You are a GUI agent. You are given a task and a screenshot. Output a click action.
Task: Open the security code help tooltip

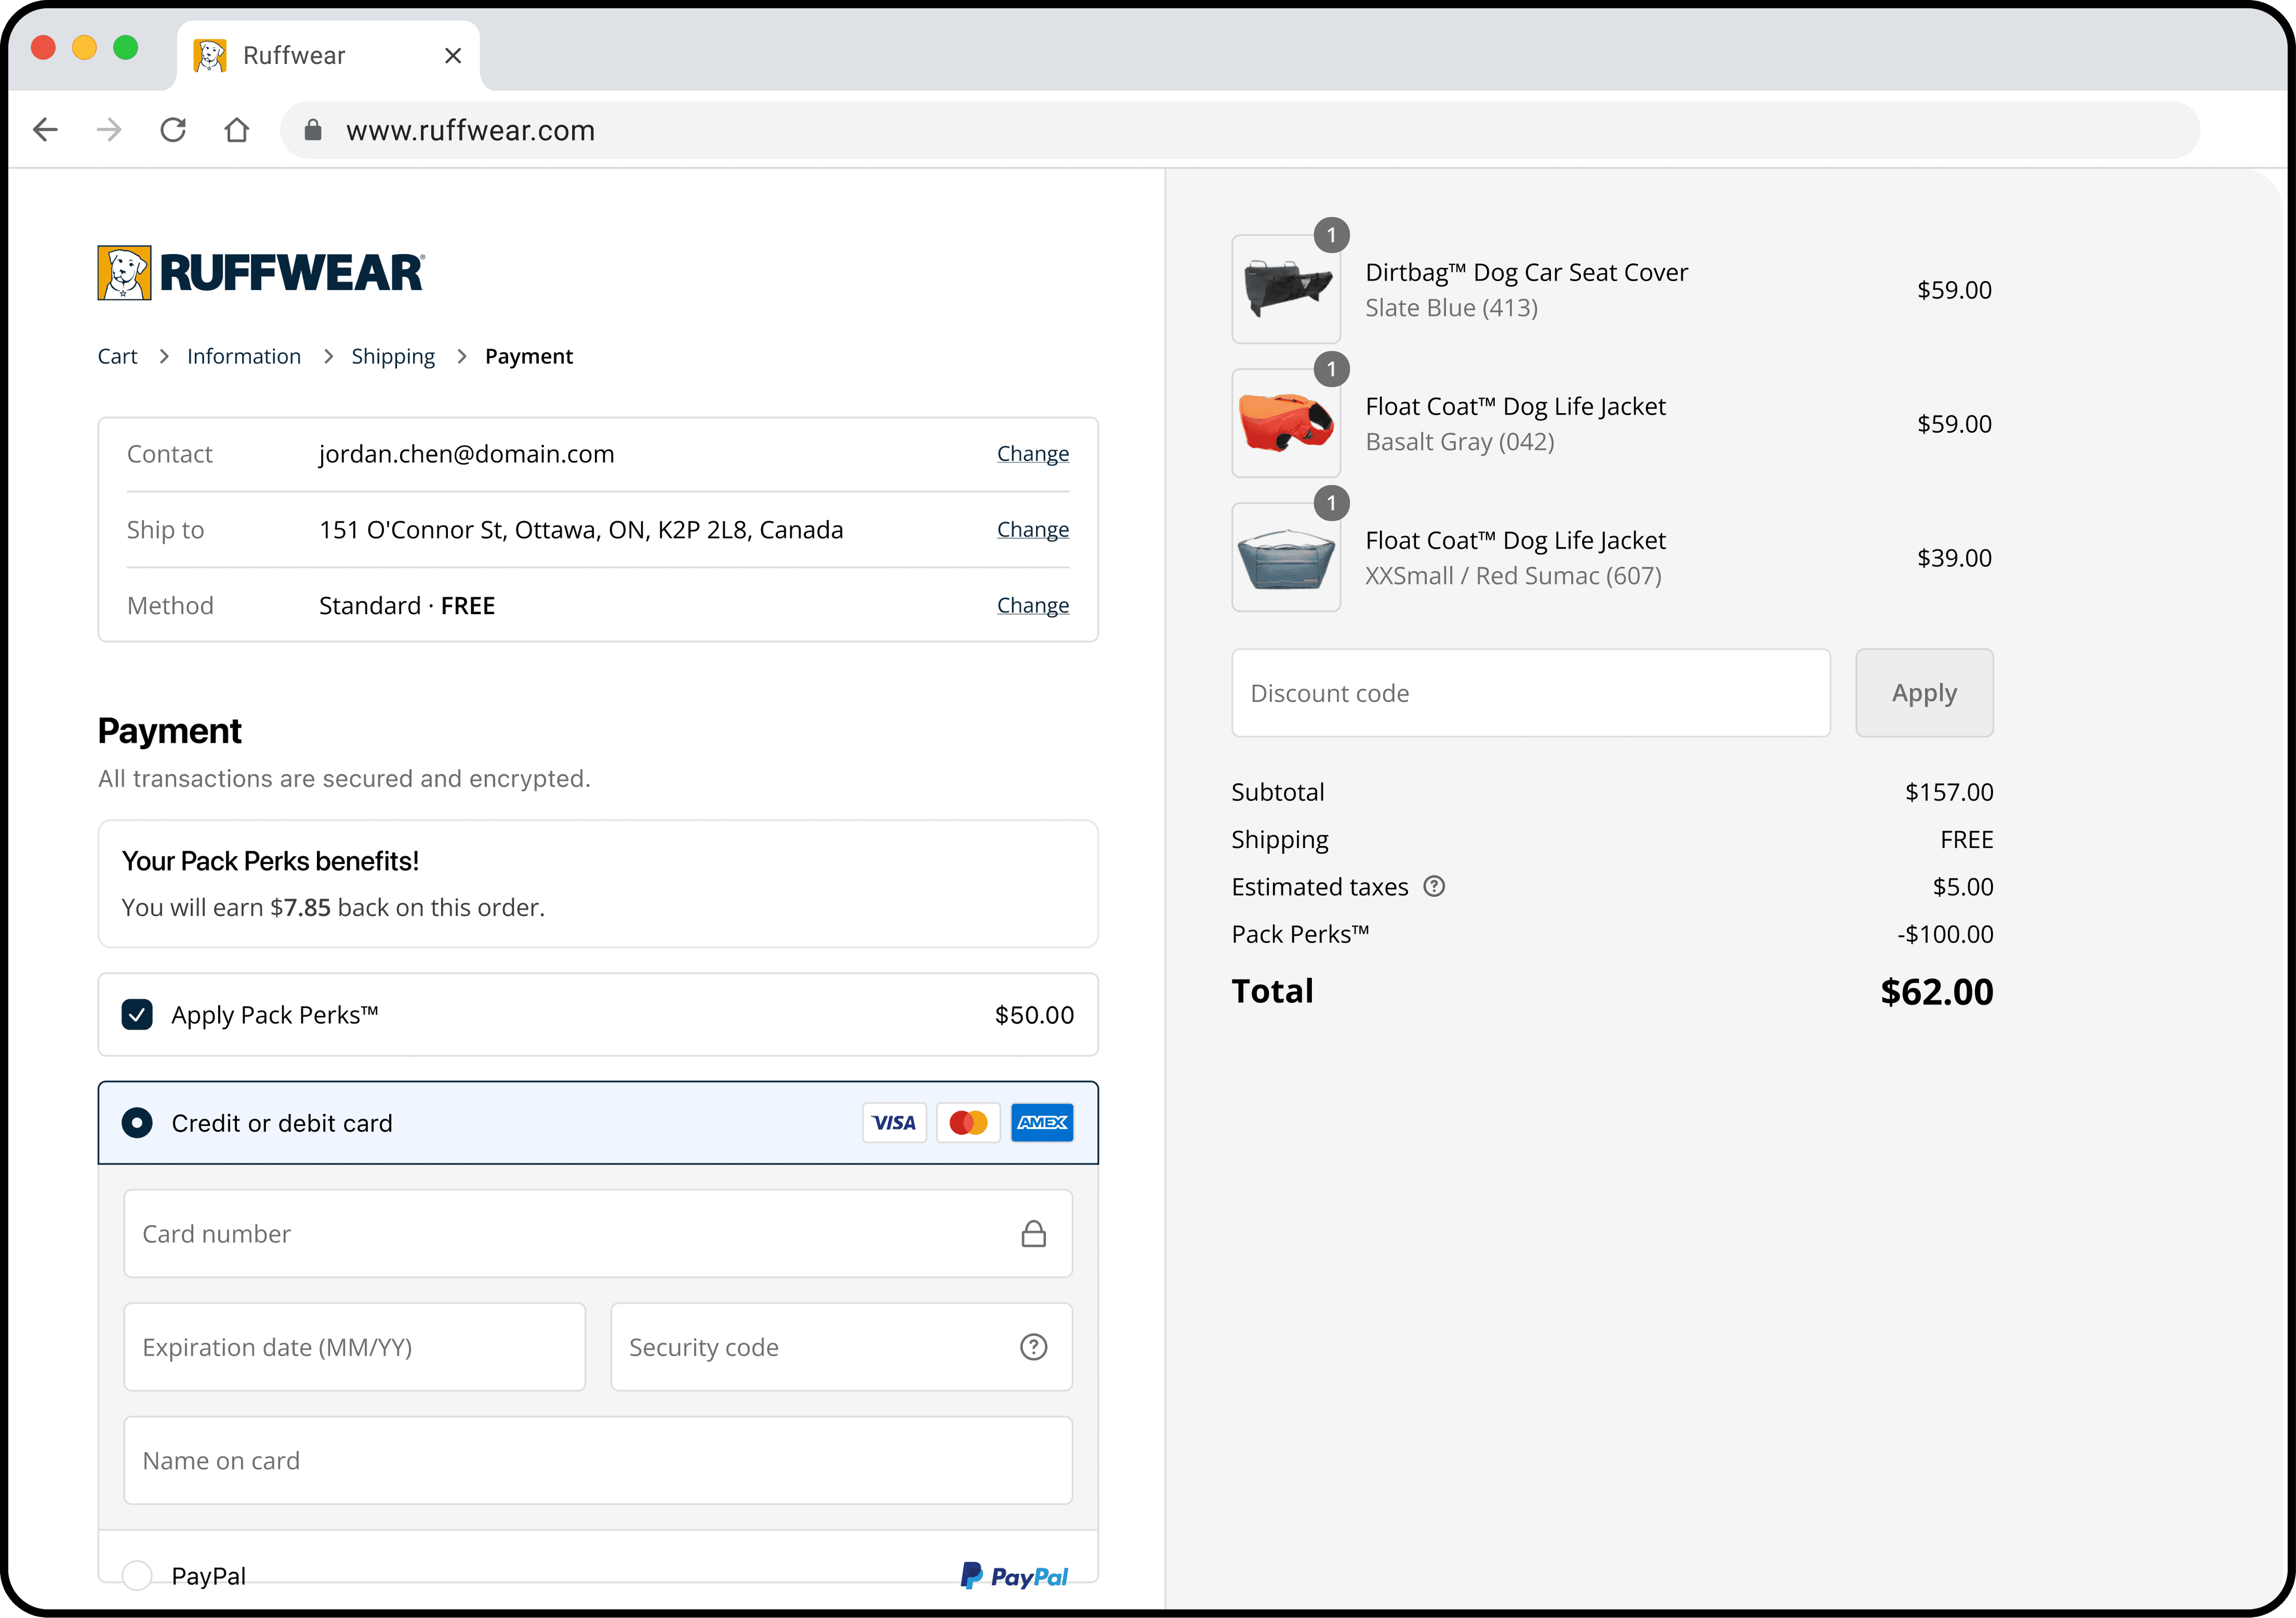[x=1033, y=1347]
